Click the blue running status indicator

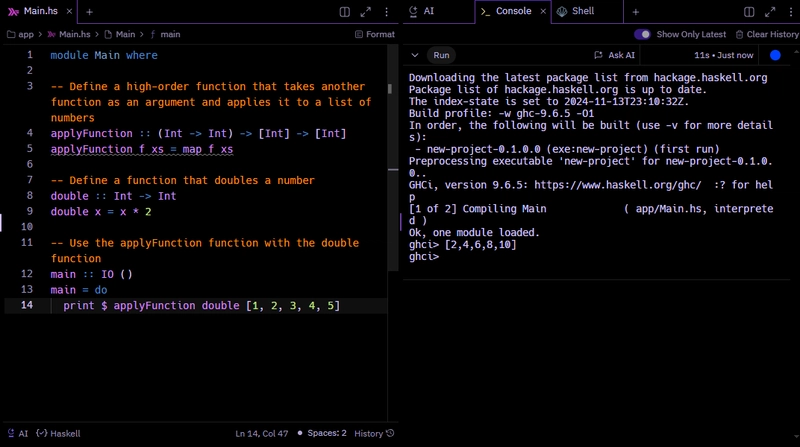[775, 55]
